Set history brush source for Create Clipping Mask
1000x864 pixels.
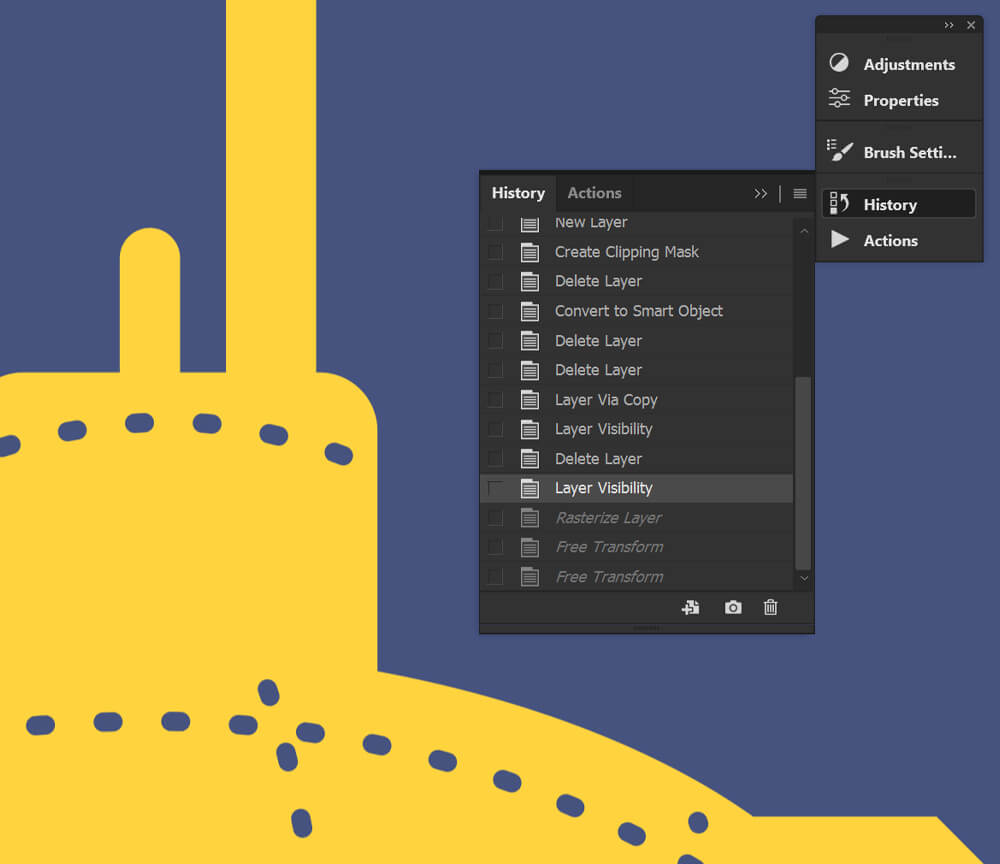pos(495,252)
